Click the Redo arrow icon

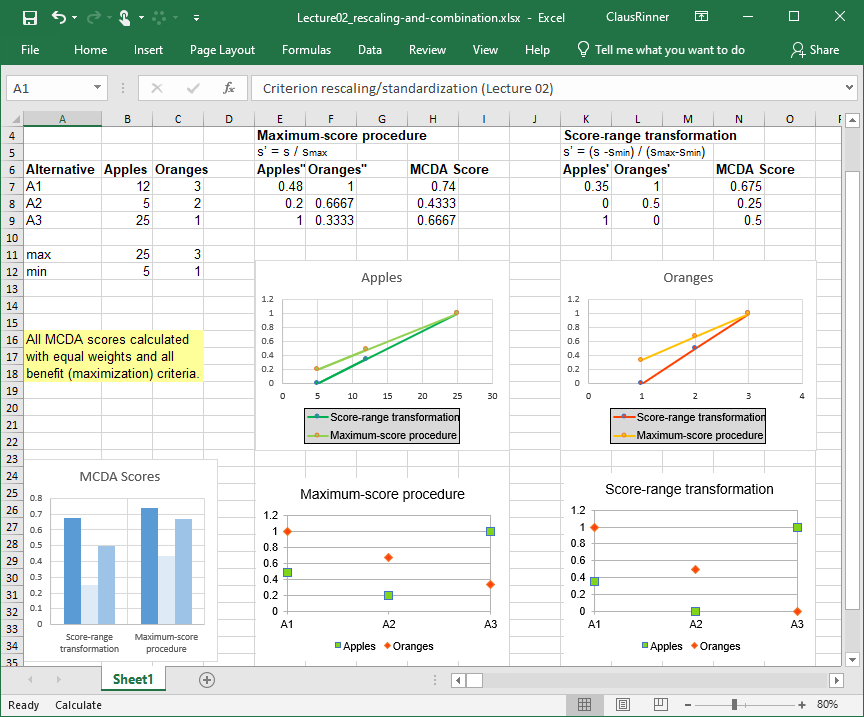(94, 18)
